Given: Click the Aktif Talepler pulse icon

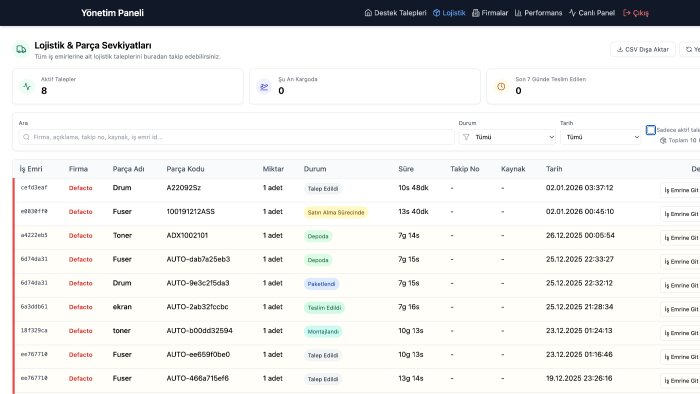Looking at the screenshot, I should pyautogui.click(x=27, y=86).
